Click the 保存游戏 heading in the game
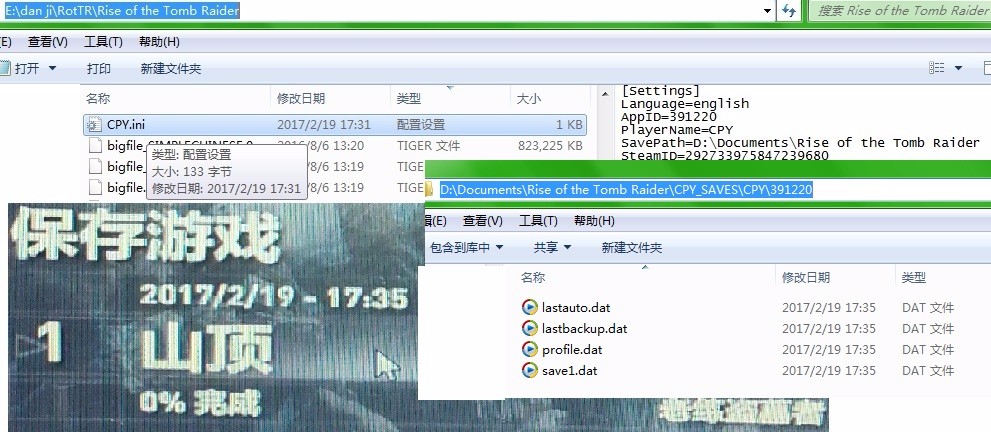The image size is (991, 432). tap(145, 234)
